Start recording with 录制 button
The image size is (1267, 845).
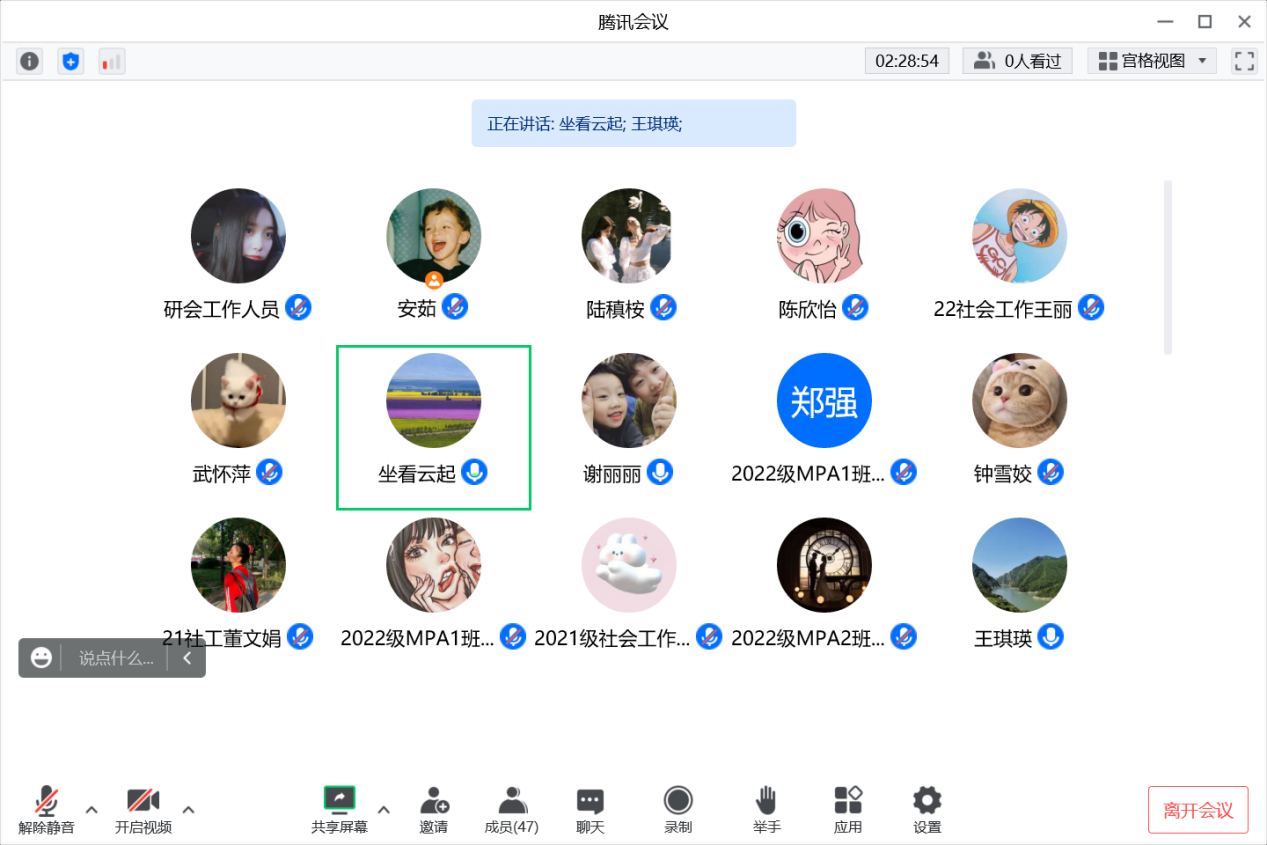(678, 809)
